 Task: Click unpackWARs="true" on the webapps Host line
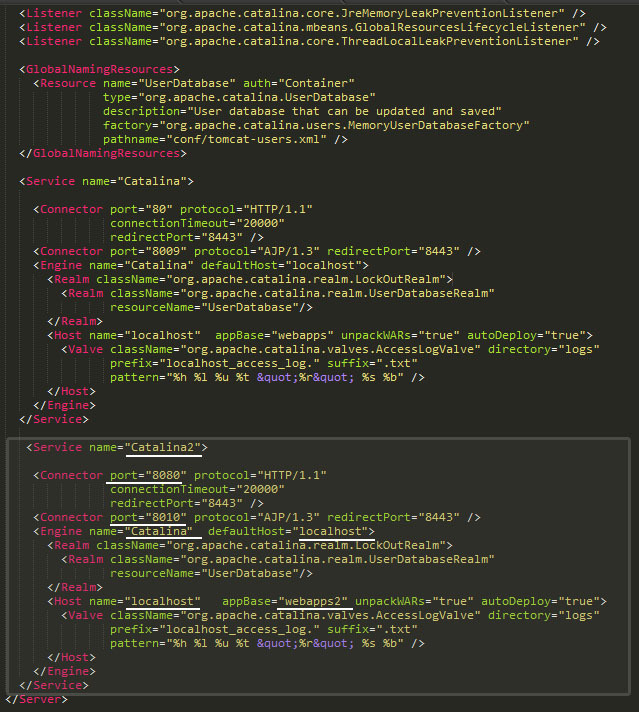point(400,335)
